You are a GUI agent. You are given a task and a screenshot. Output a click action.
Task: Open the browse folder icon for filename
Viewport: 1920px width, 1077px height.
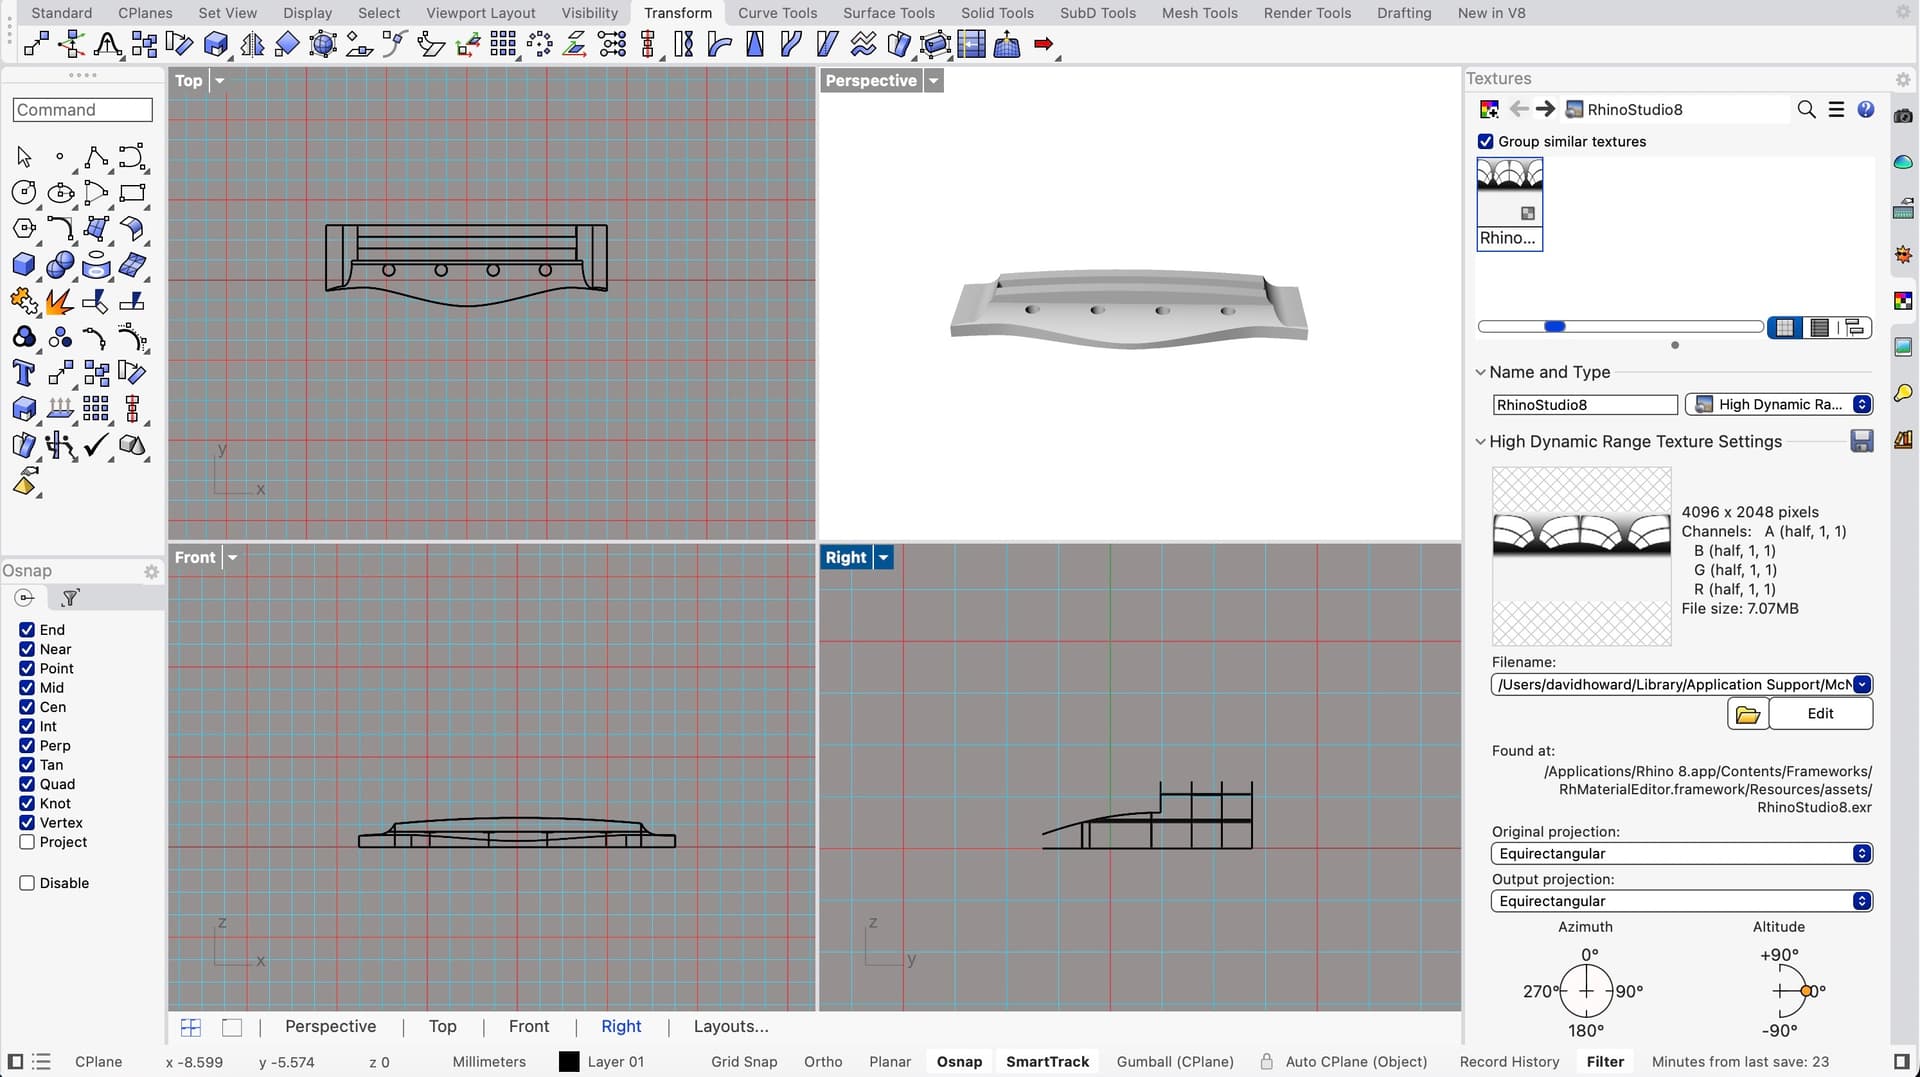[x=1747, y=714]
